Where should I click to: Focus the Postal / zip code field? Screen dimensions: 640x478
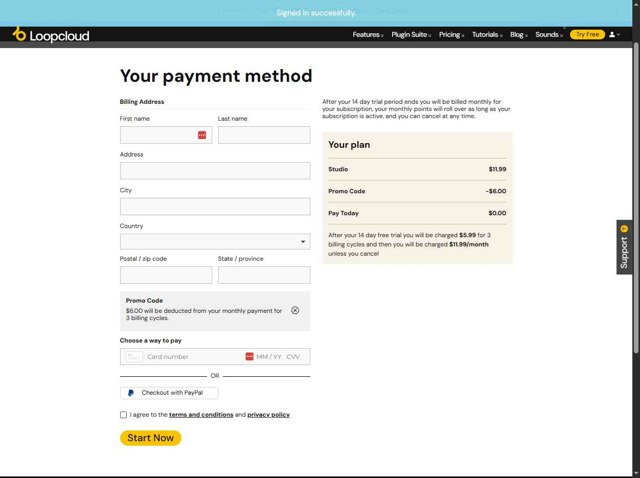166,275
